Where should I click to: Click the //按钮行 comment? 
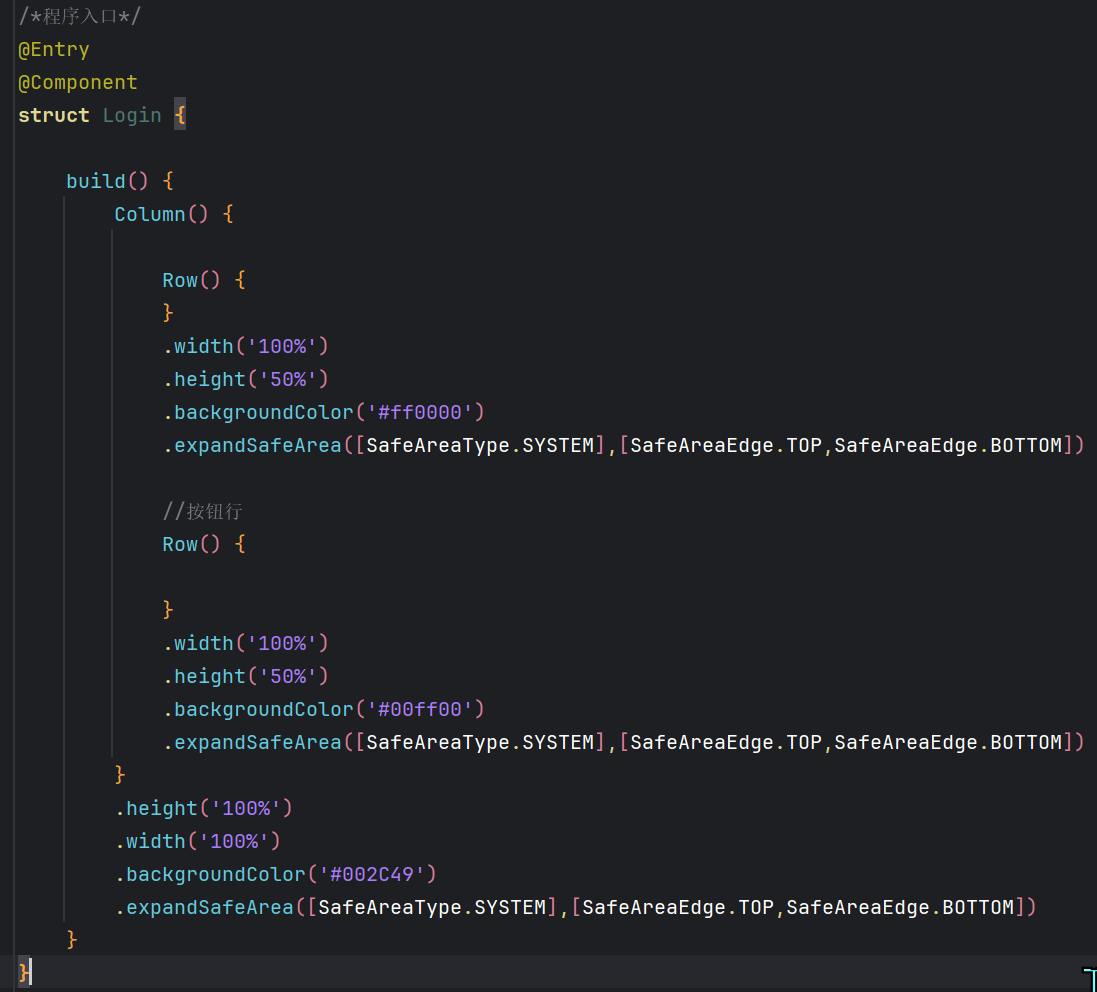click(x=203, y=511)
